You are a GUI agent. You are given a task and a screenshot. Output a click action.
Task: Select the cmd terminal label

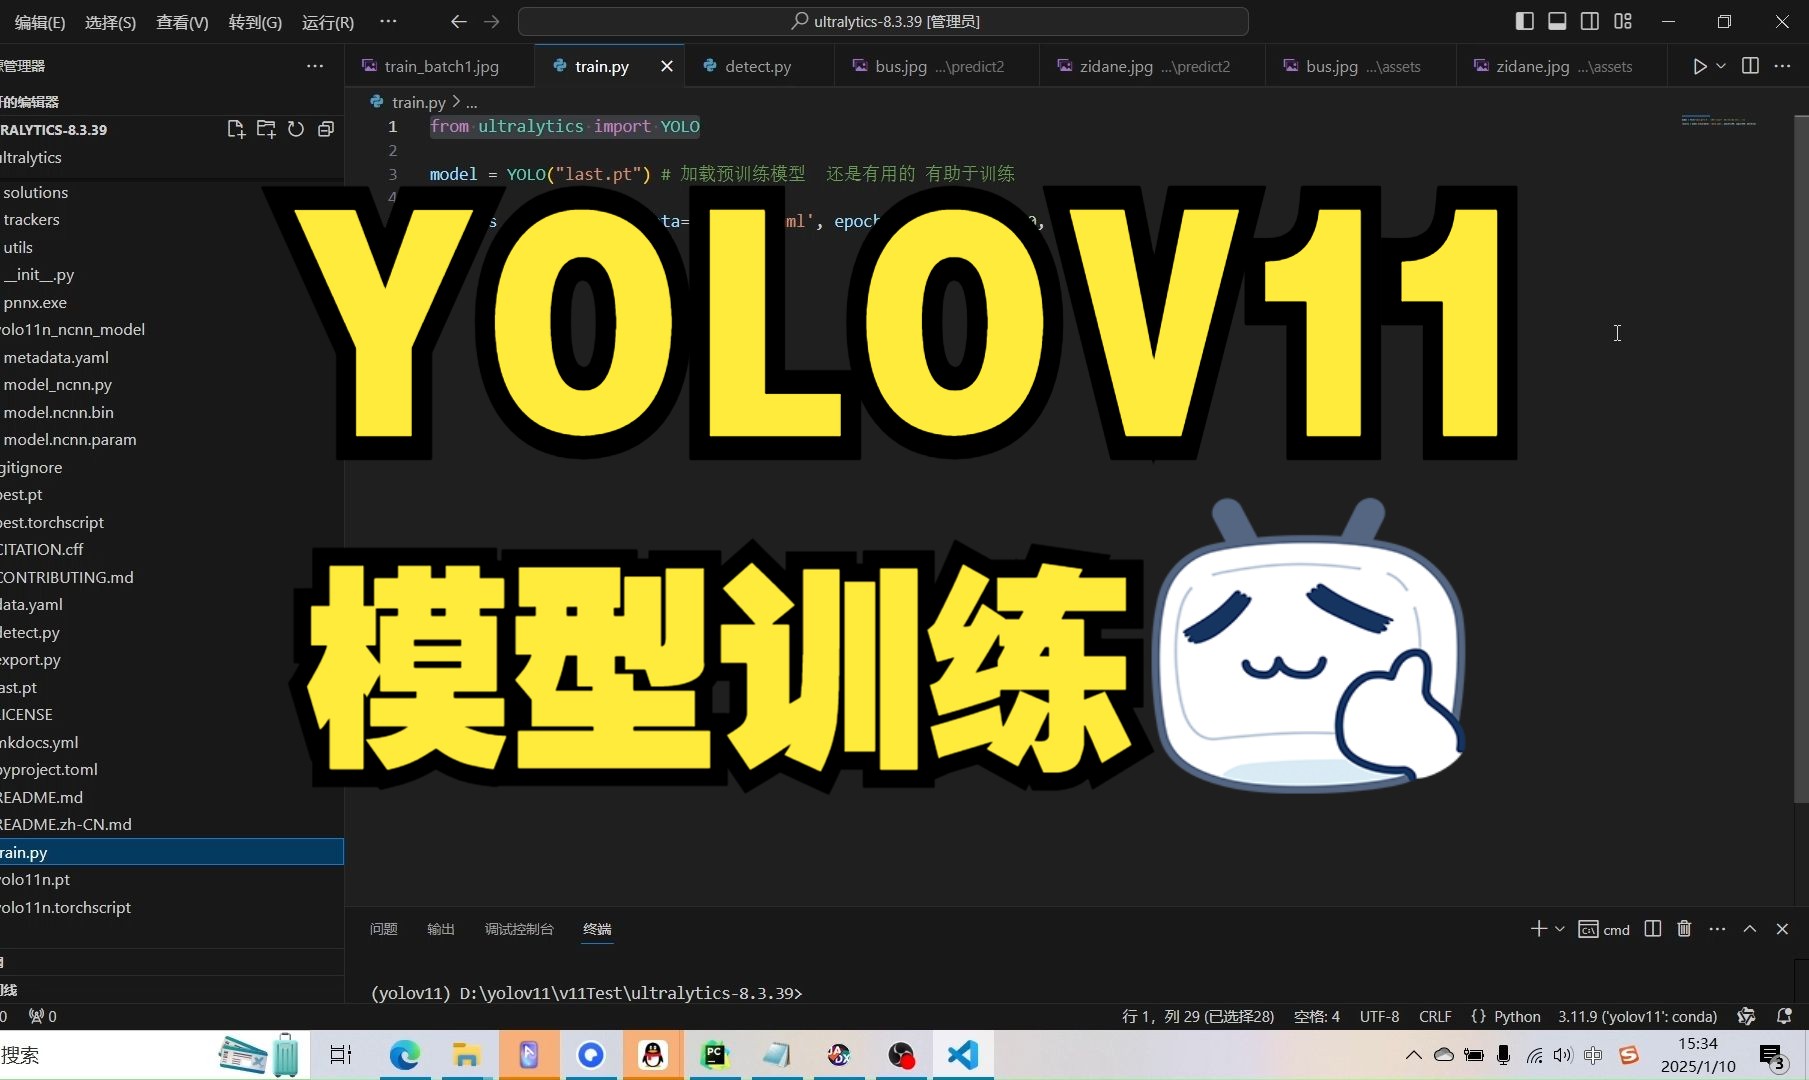coord(1604,929)
